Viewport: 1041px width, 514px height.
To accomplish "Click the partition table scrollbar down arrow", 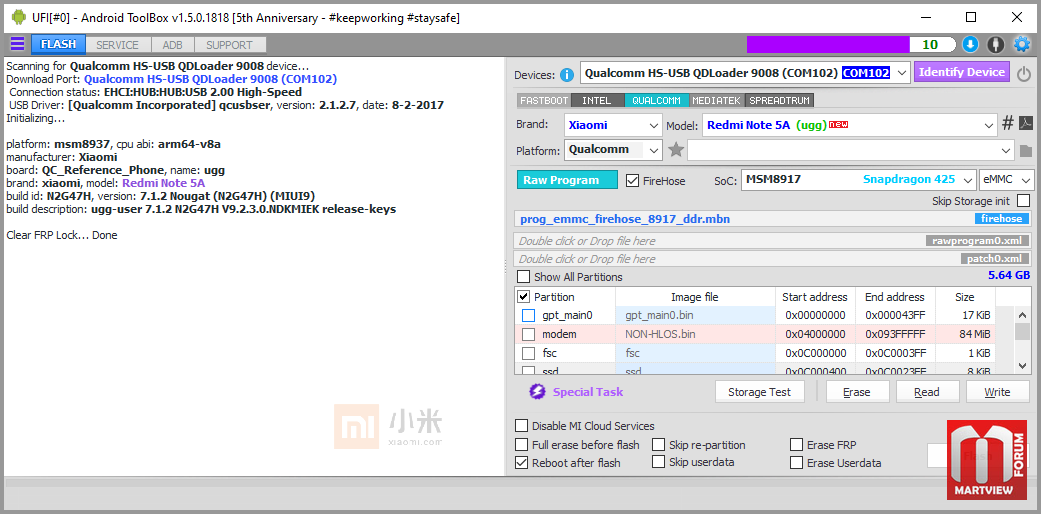I will (1022, 365).
